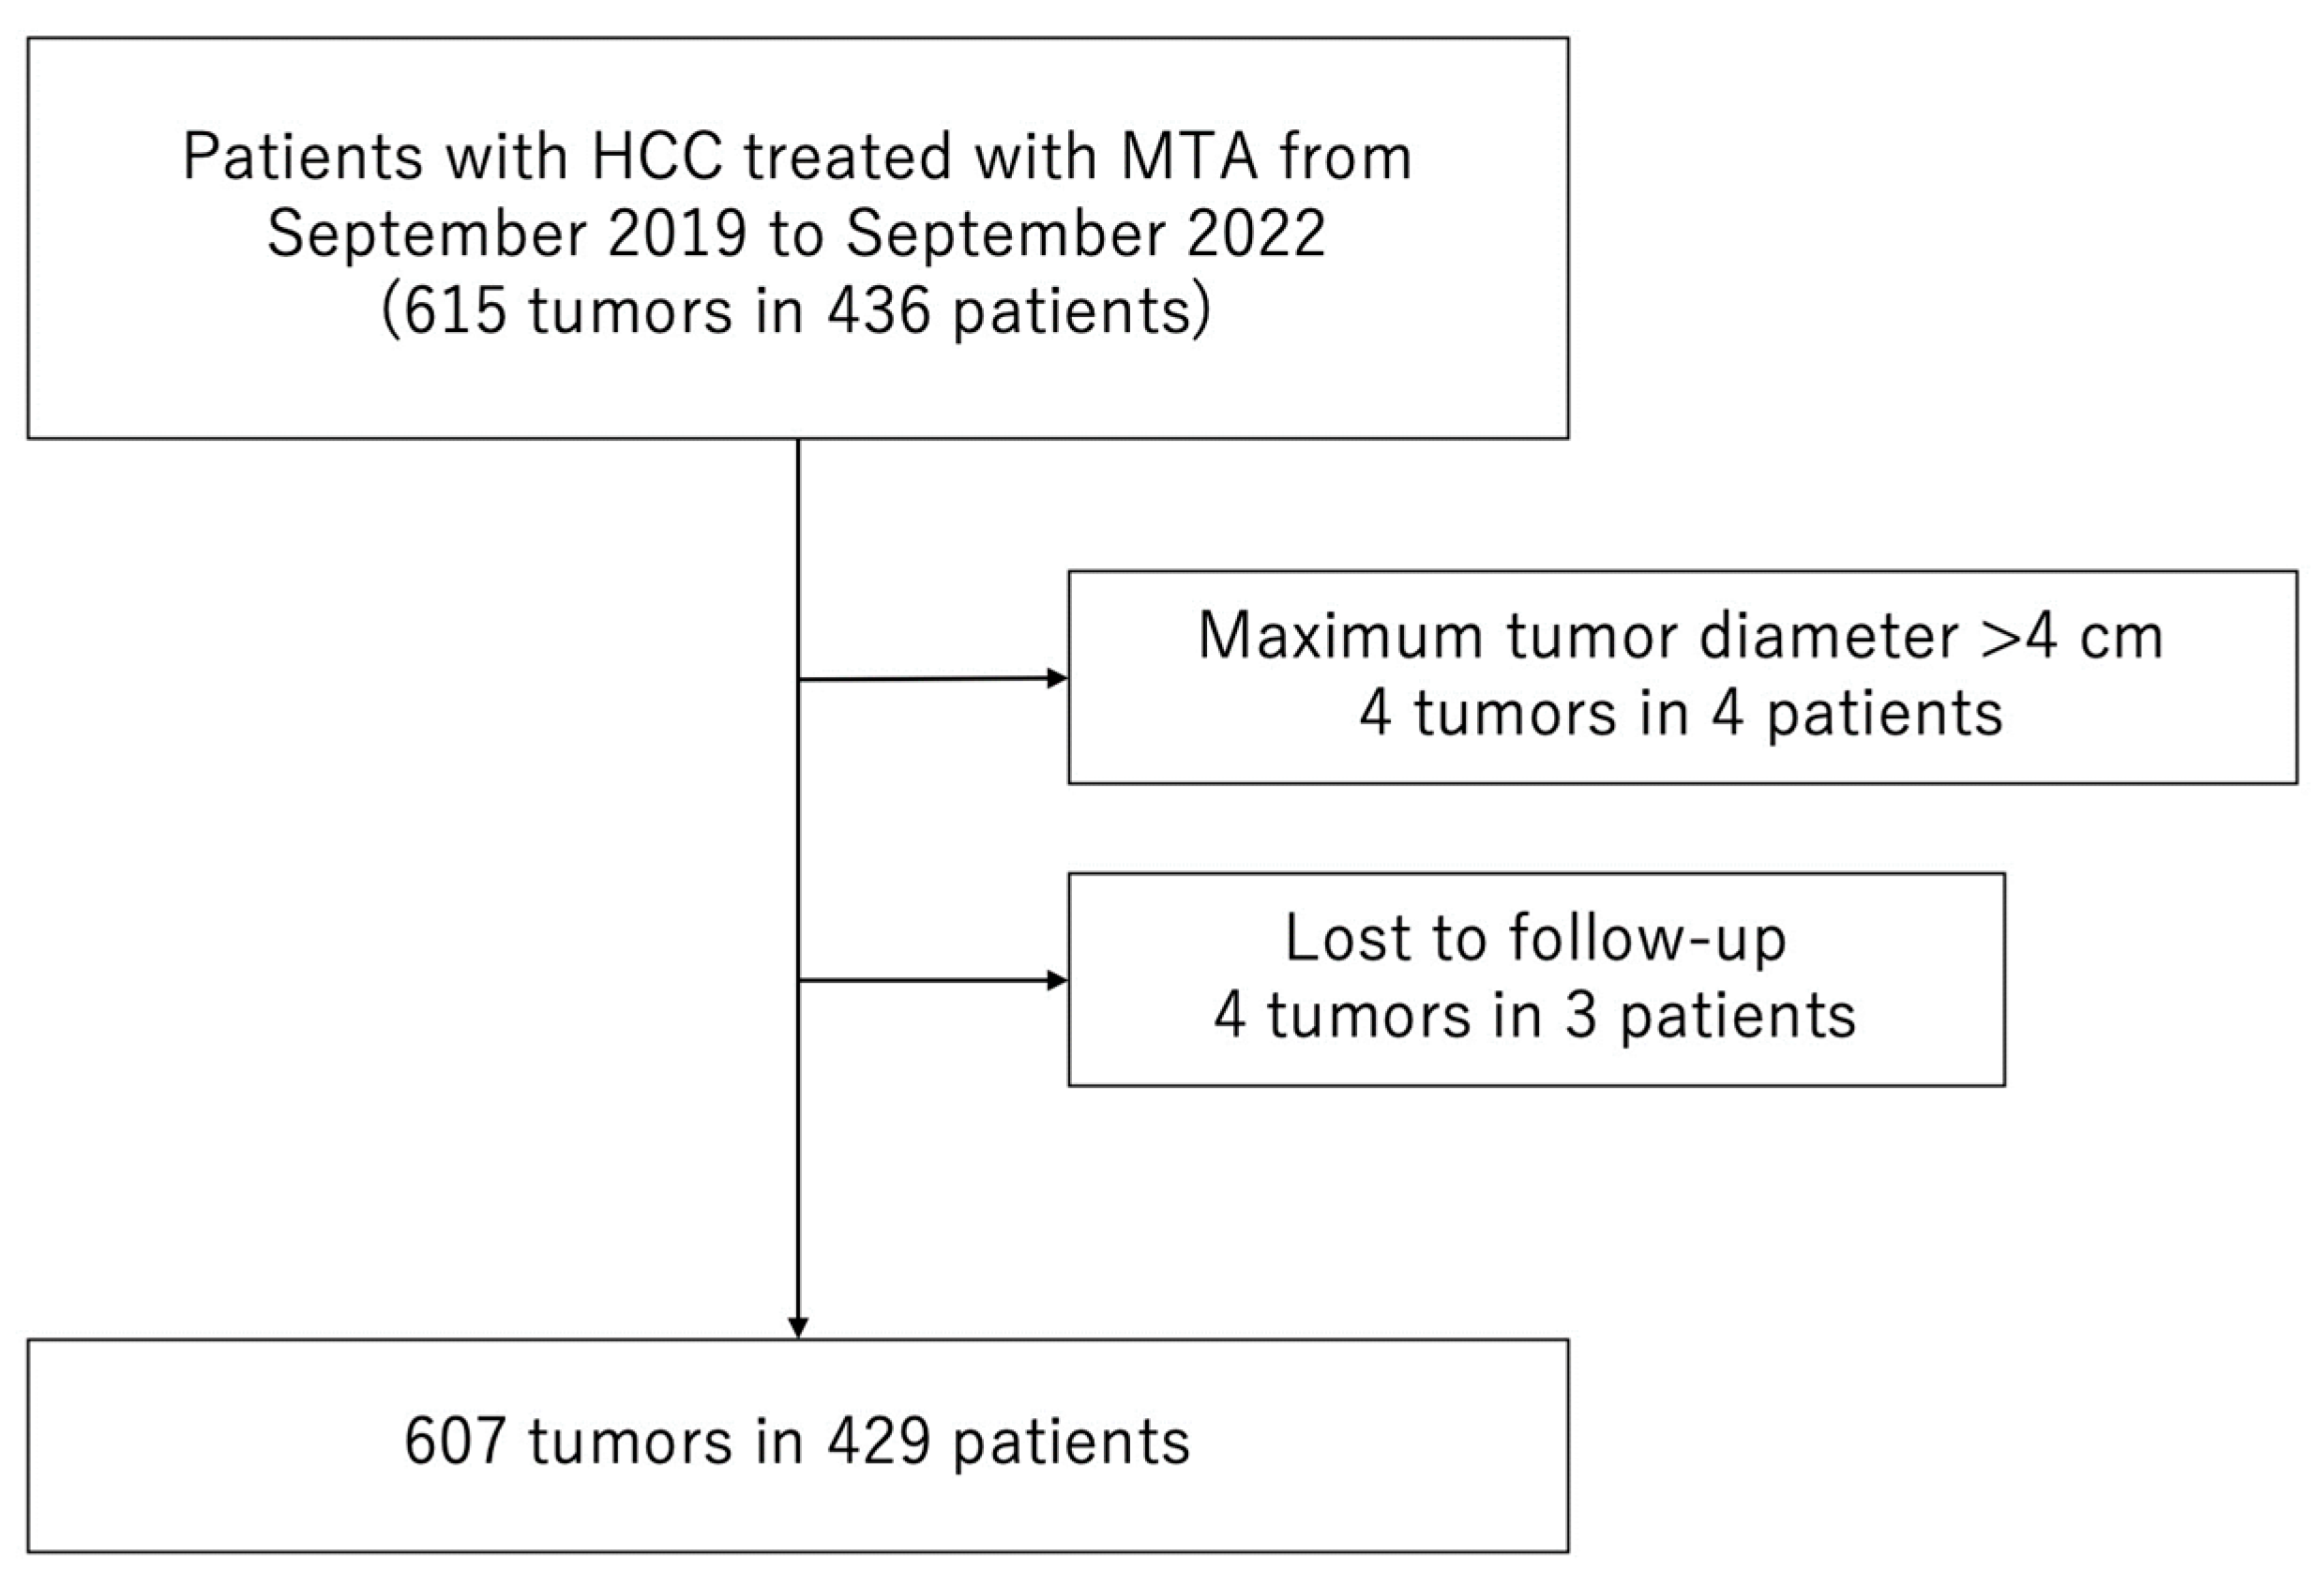This screenshot has width=2324, height=1571.
Task: Click the '(615 tumors in 436 patients)' text
Action: [x=797, y=311]
